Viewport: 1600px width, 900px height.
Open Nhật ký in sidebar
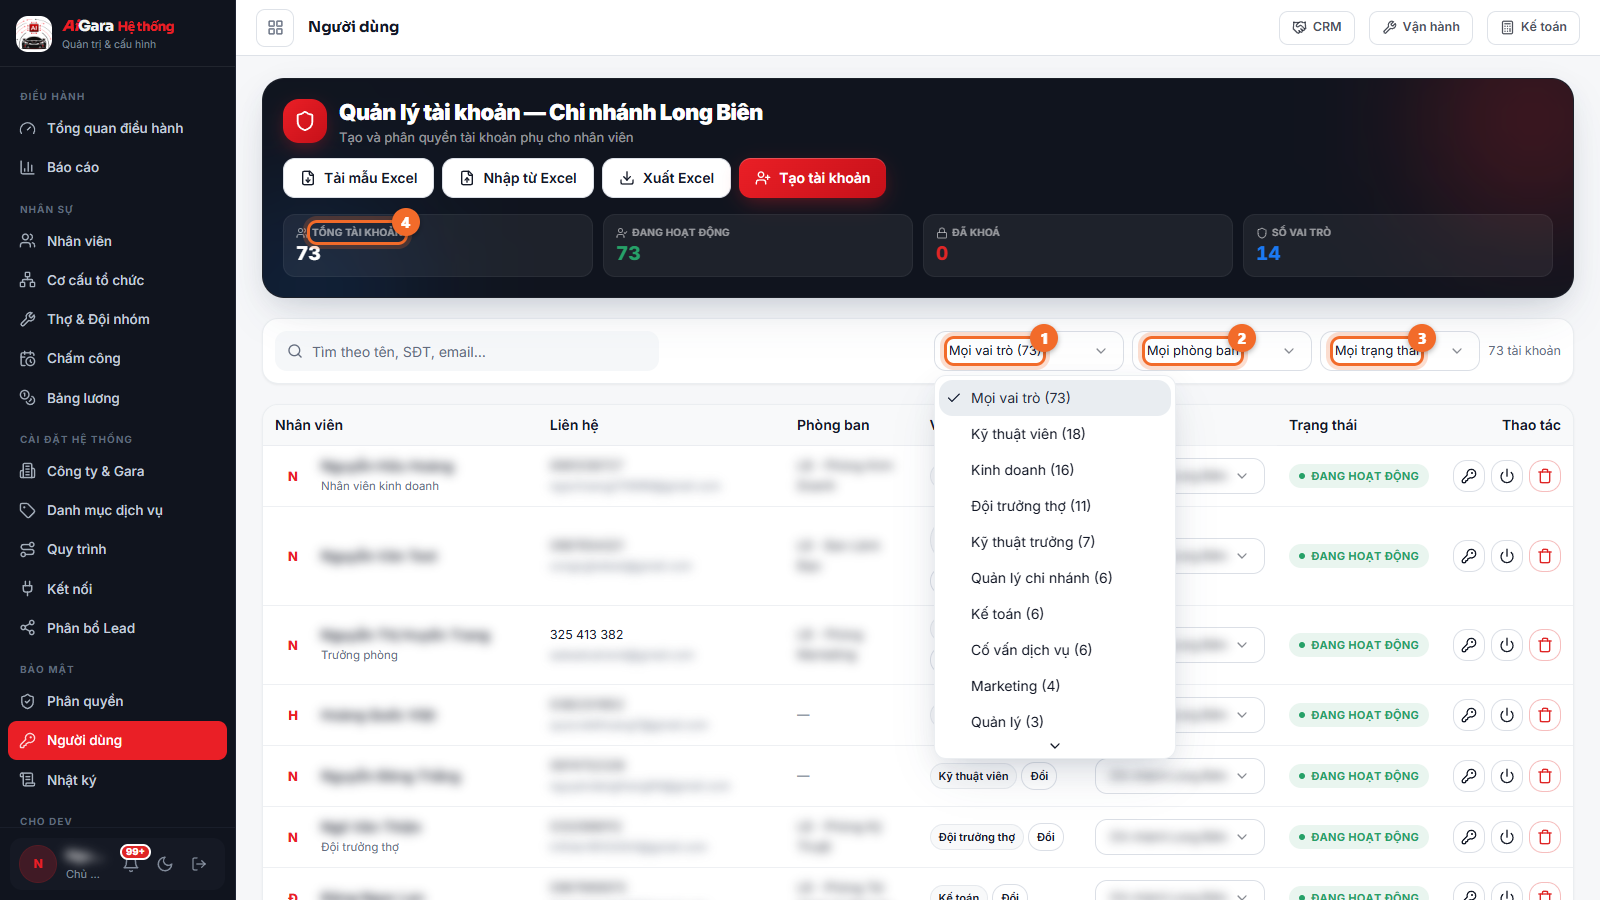coord(118,780)
